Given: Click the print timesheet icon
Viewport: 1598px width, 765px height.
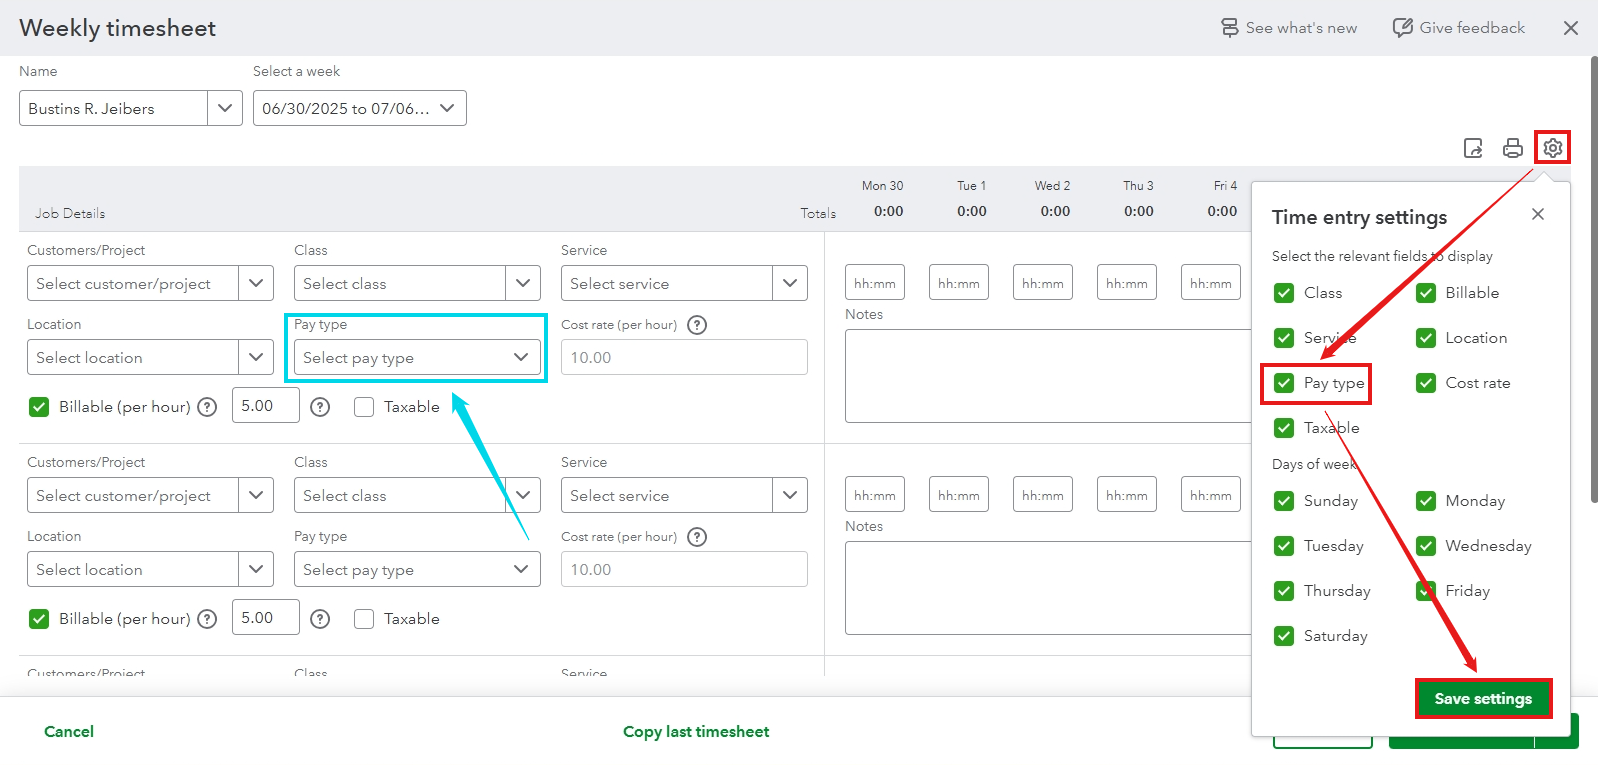Looking at the screenshot, I should (x=1512, y=148).
